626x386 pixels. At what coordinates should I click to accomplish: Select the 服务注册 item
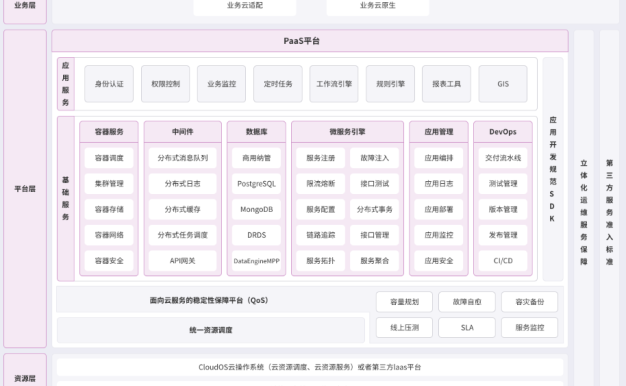[x=321, y=158]
